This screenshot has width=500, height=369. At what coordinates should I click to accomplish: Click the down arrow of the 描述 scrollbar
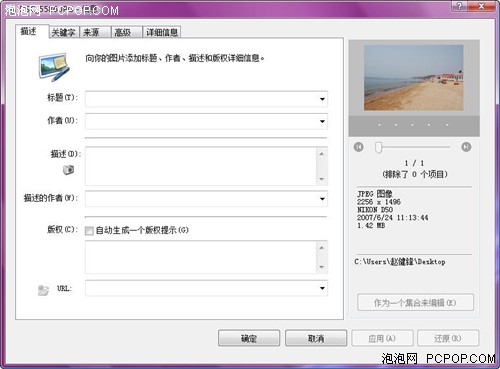point(322,179)
